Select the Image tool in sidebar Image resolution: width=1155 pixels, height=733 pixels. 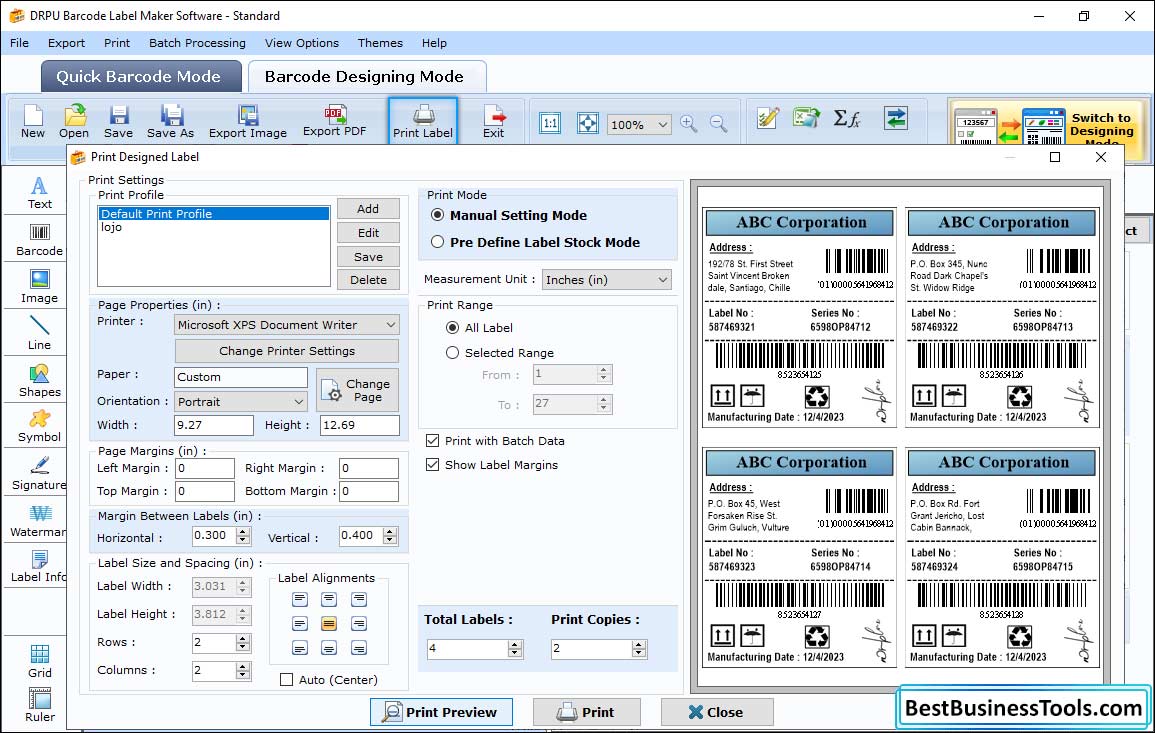pos(39,287)
